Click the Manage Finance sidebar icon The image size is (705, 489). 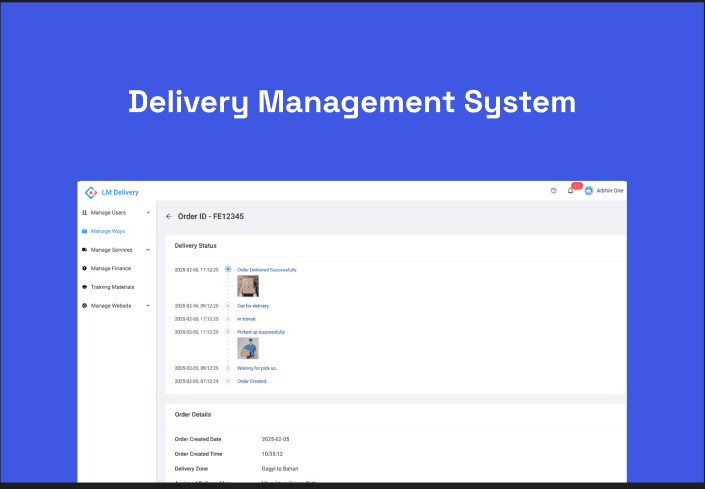click(x=84, y=268)
